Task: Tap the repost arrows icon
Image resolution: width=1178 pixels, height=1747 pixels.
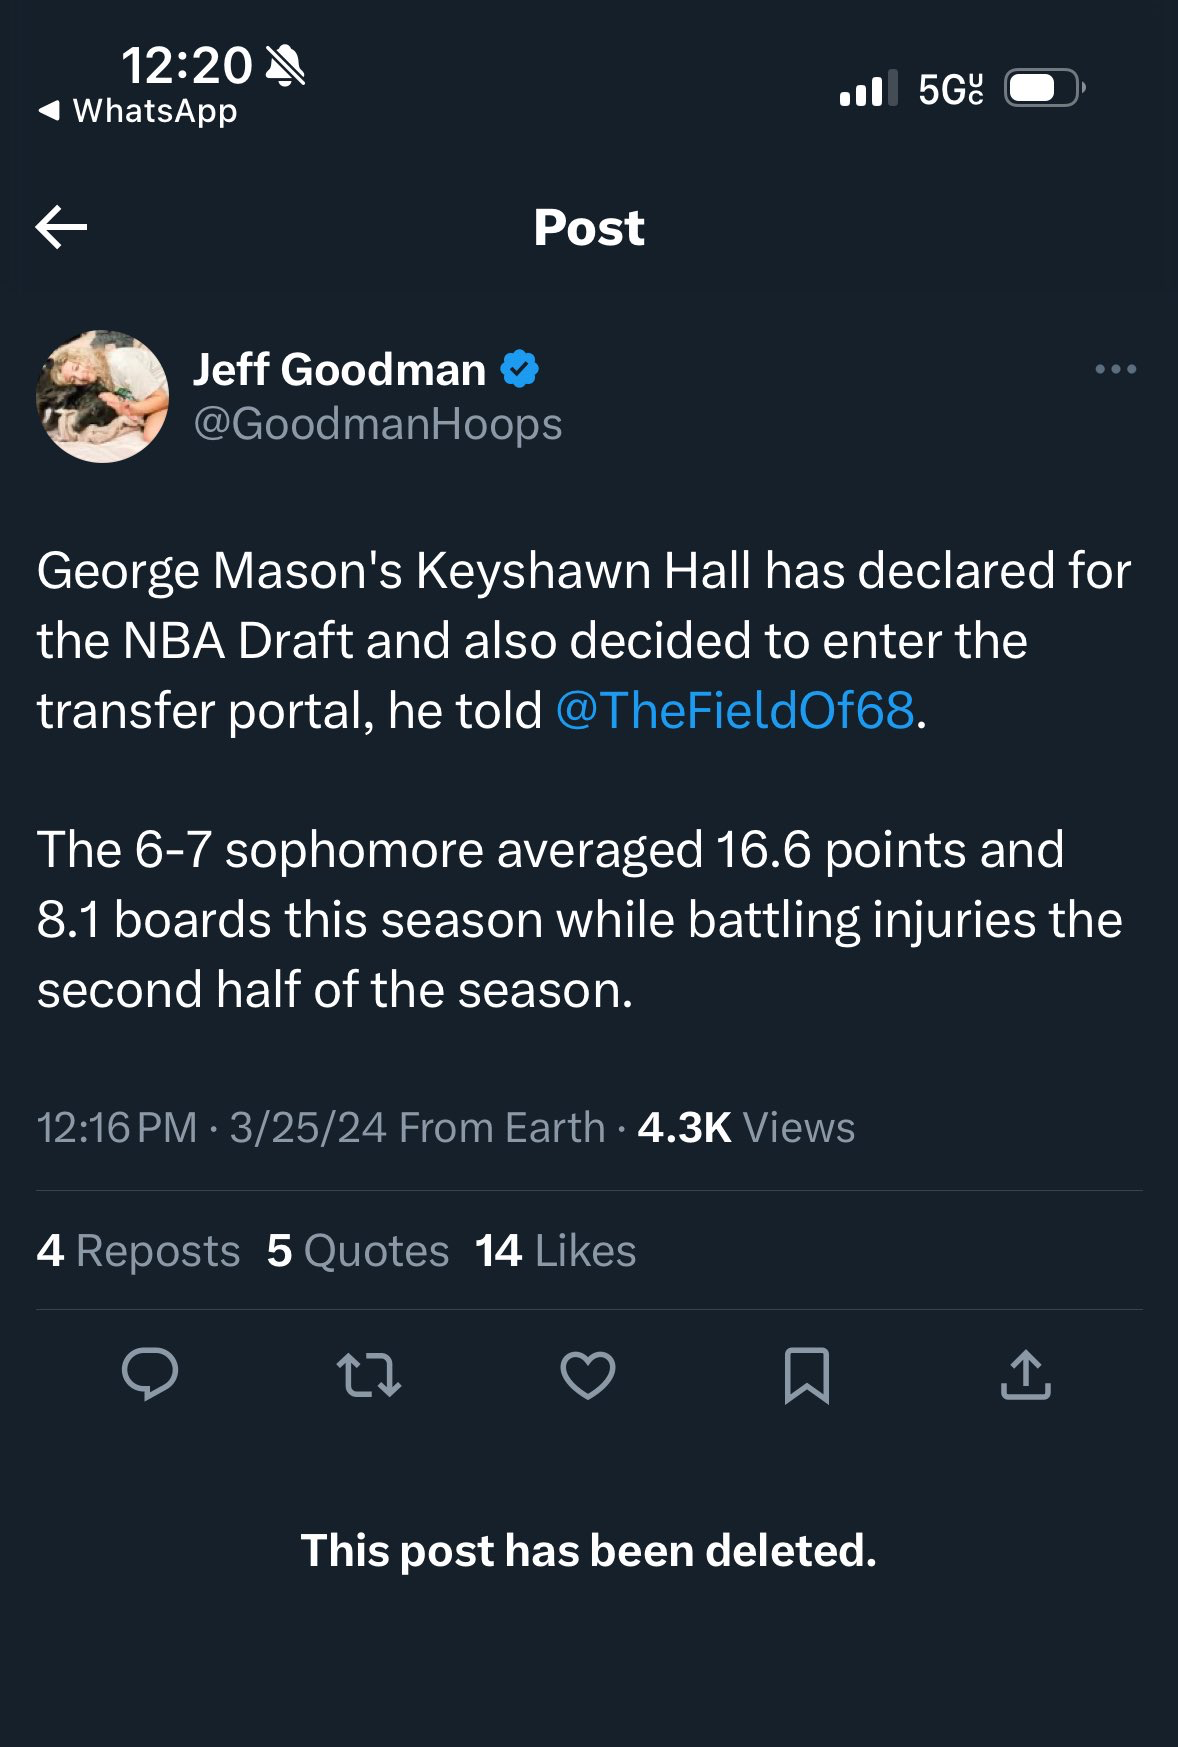Action: [x=369, y=1374]
